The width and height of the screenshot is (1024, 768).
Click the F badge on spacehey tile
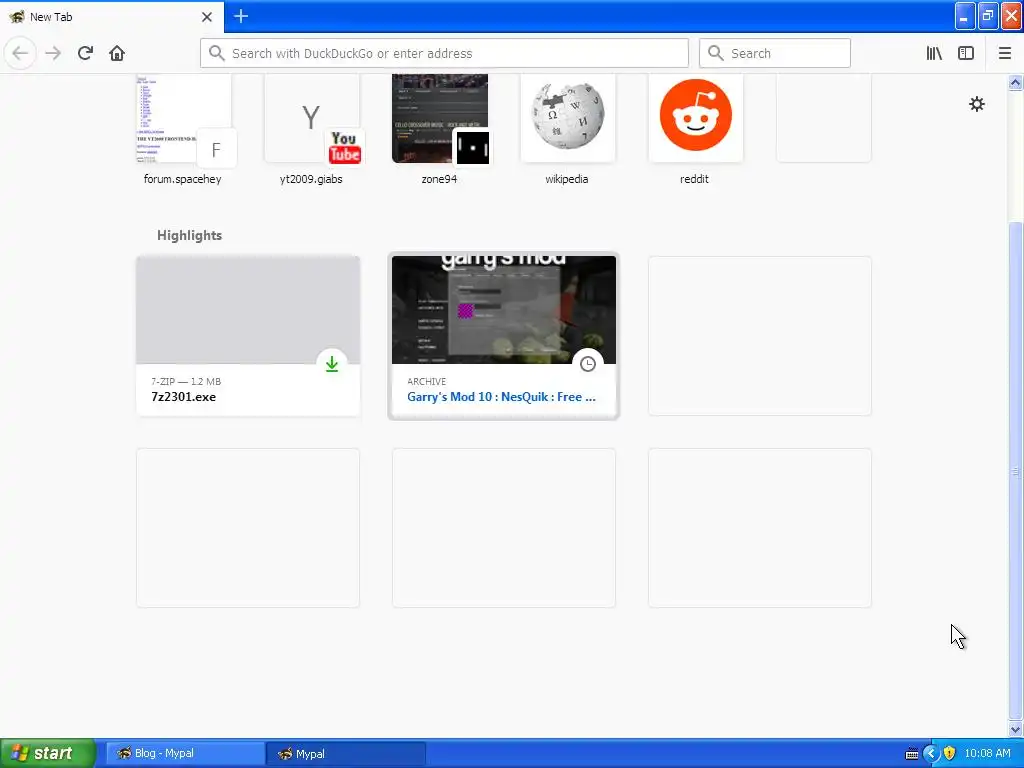[x=216, y=150]
